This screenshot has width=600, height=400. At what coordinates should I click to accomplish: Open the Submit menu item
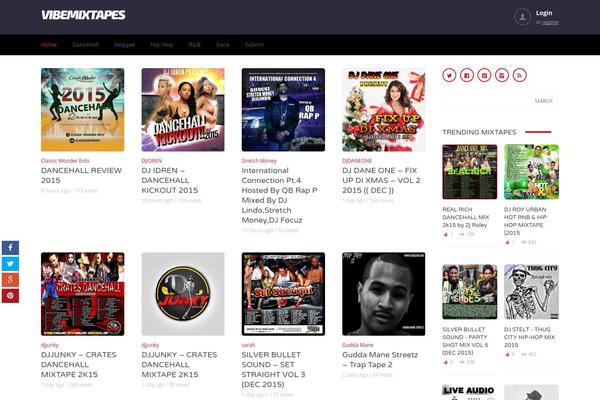(x=254, y=45)
